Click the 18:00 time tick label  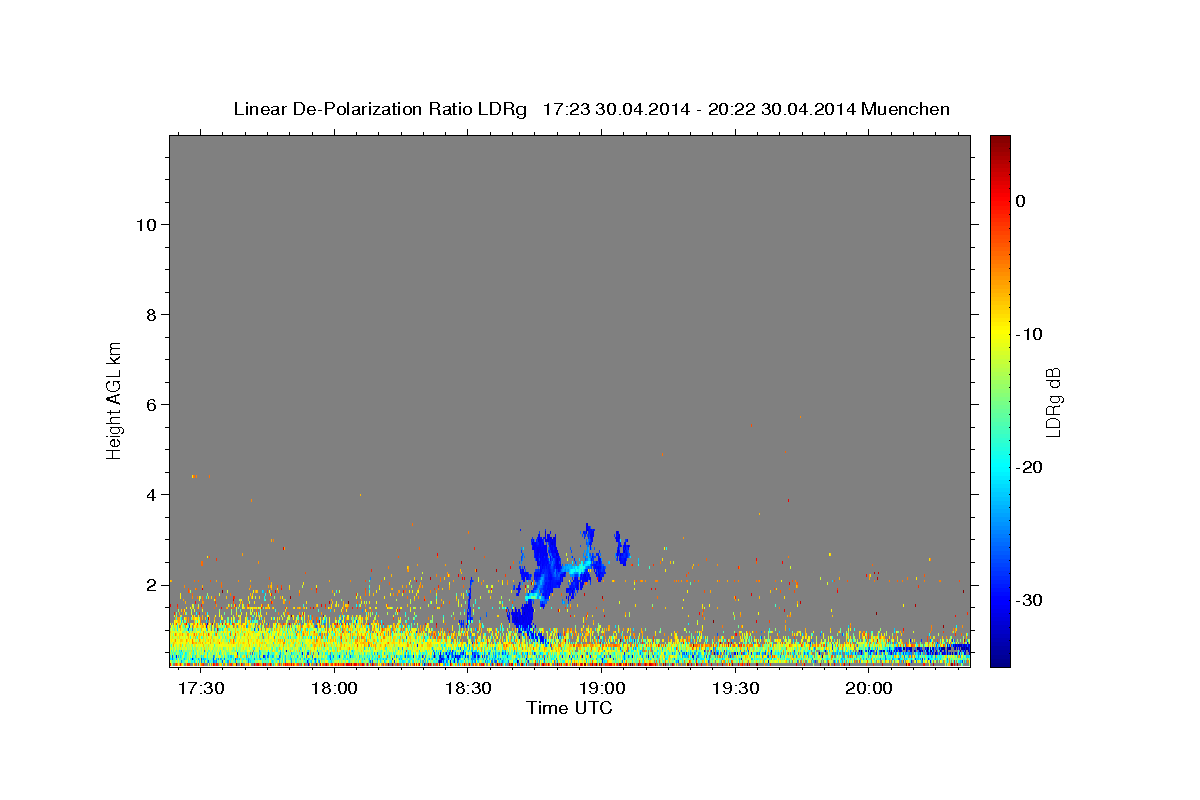pyautogui.click(x=334, y=689)
